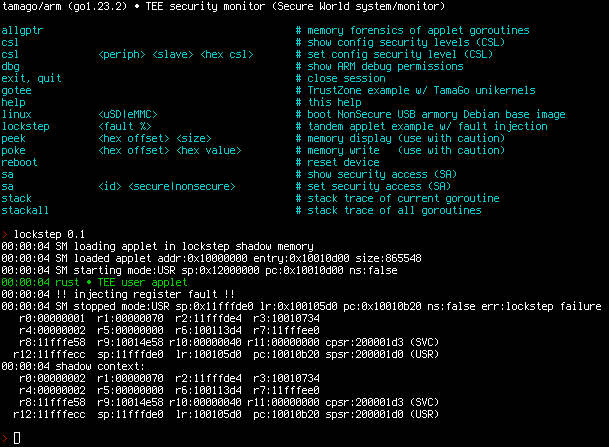The height and width of the screenshot is (447, 609).
Task: Click the '<periph> <slave> <hex csl>' argument text
Action: 176,54
